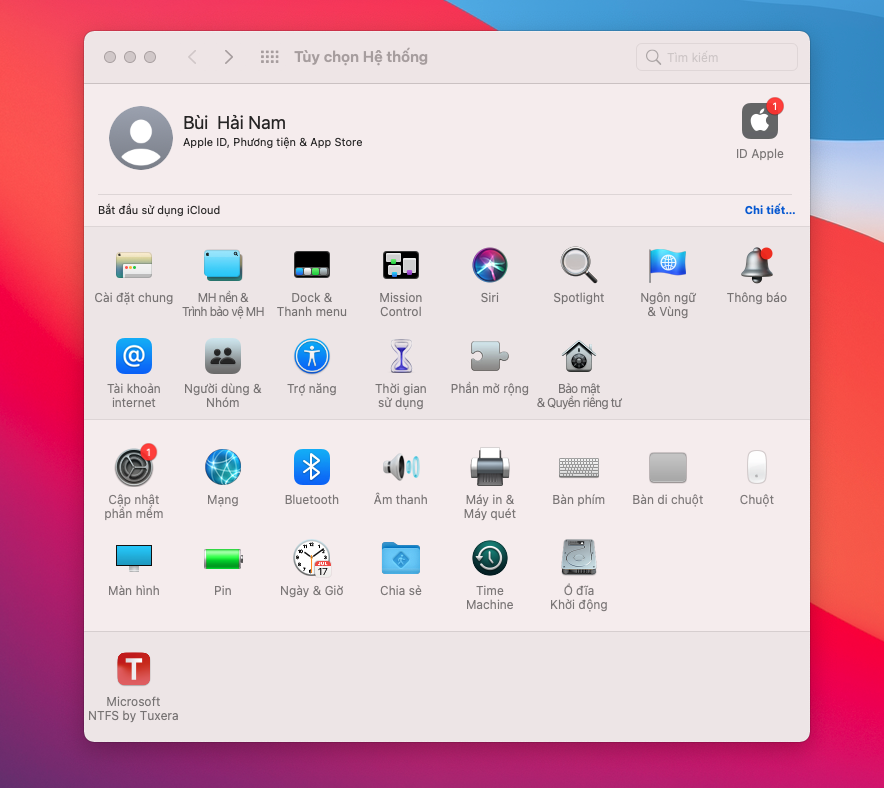Open Thông báo notification settings
The height and width of the screenshot is (788, 884).
[x=757, y=265]
